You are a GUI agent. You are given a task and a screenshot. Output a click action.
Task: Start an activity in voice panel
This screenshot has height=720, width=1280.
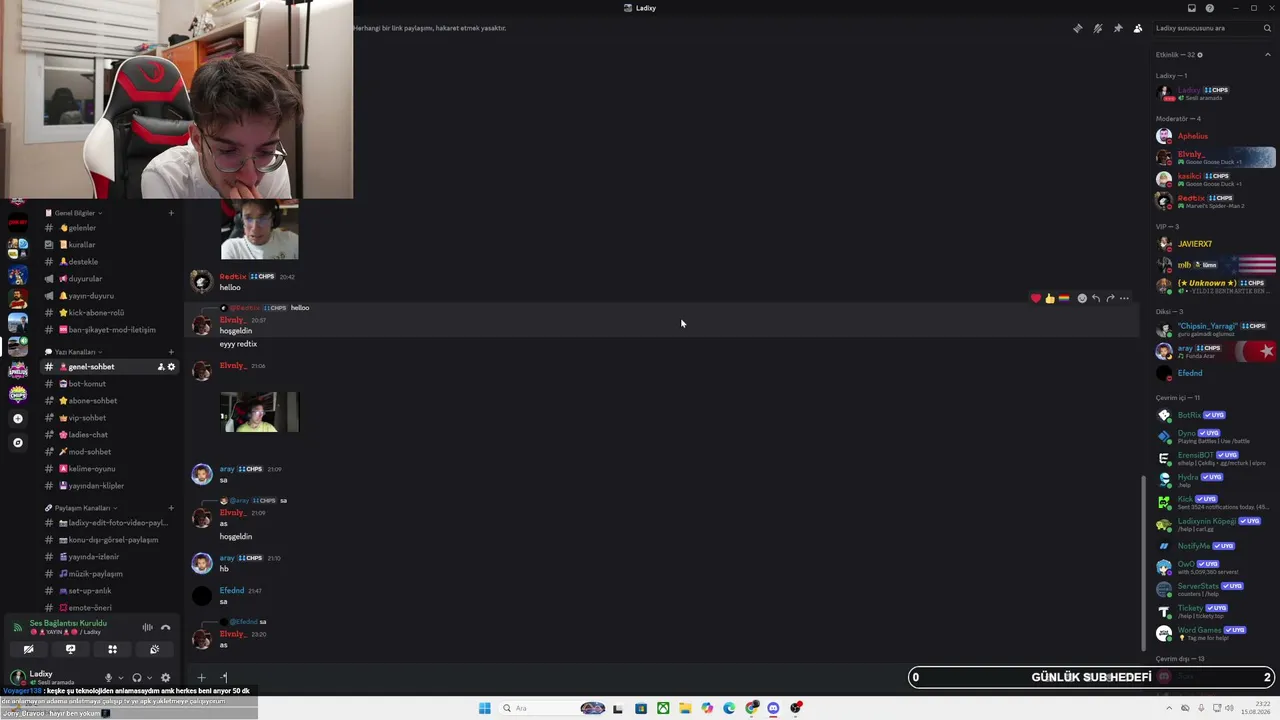(112, 649)
